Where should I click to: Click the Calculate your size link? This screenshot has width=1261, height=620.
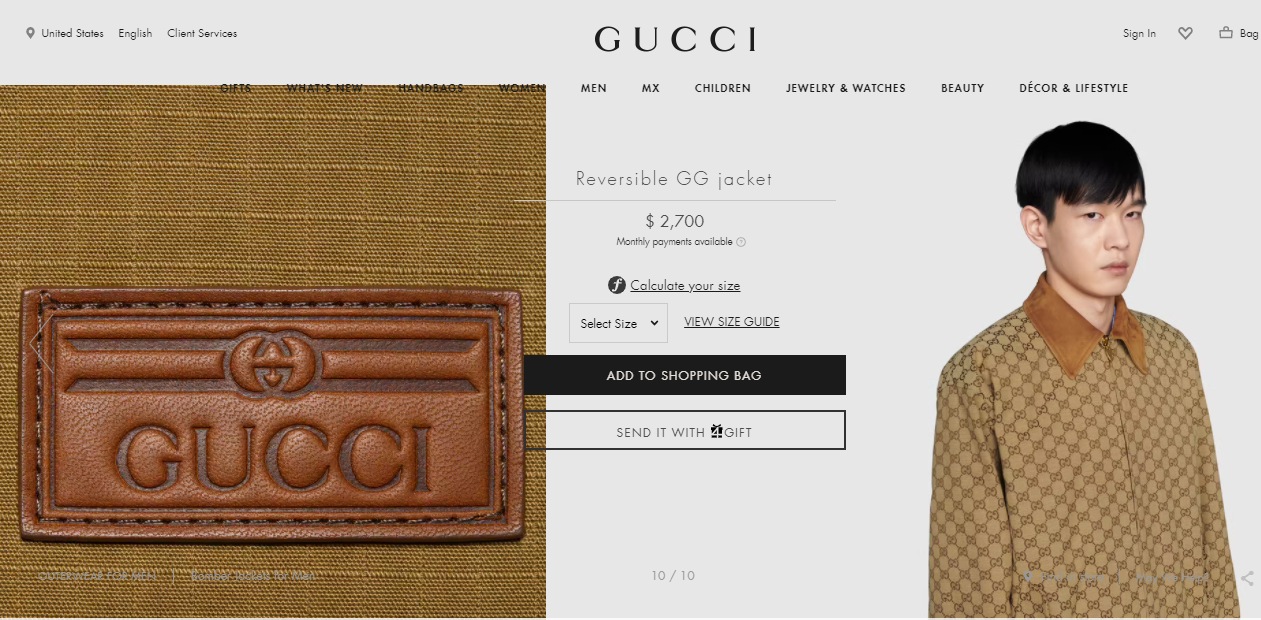pos(685,286)
